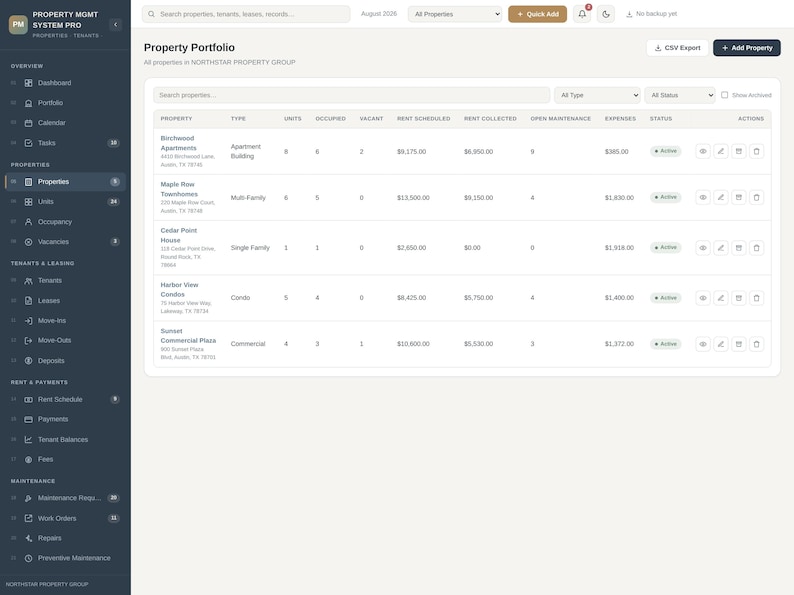This screenshot has width=794, height=595.
Task: Open notifications bell icon
Action: coord(582,14)
